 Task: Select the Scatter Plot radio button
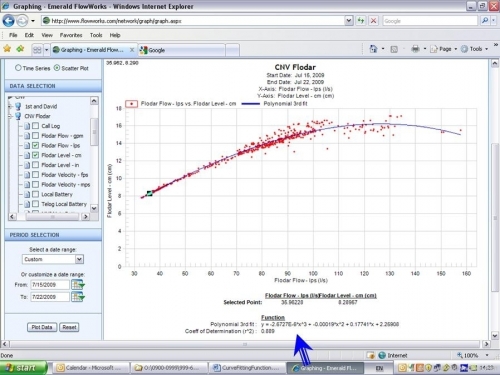(x=57, y=68)
